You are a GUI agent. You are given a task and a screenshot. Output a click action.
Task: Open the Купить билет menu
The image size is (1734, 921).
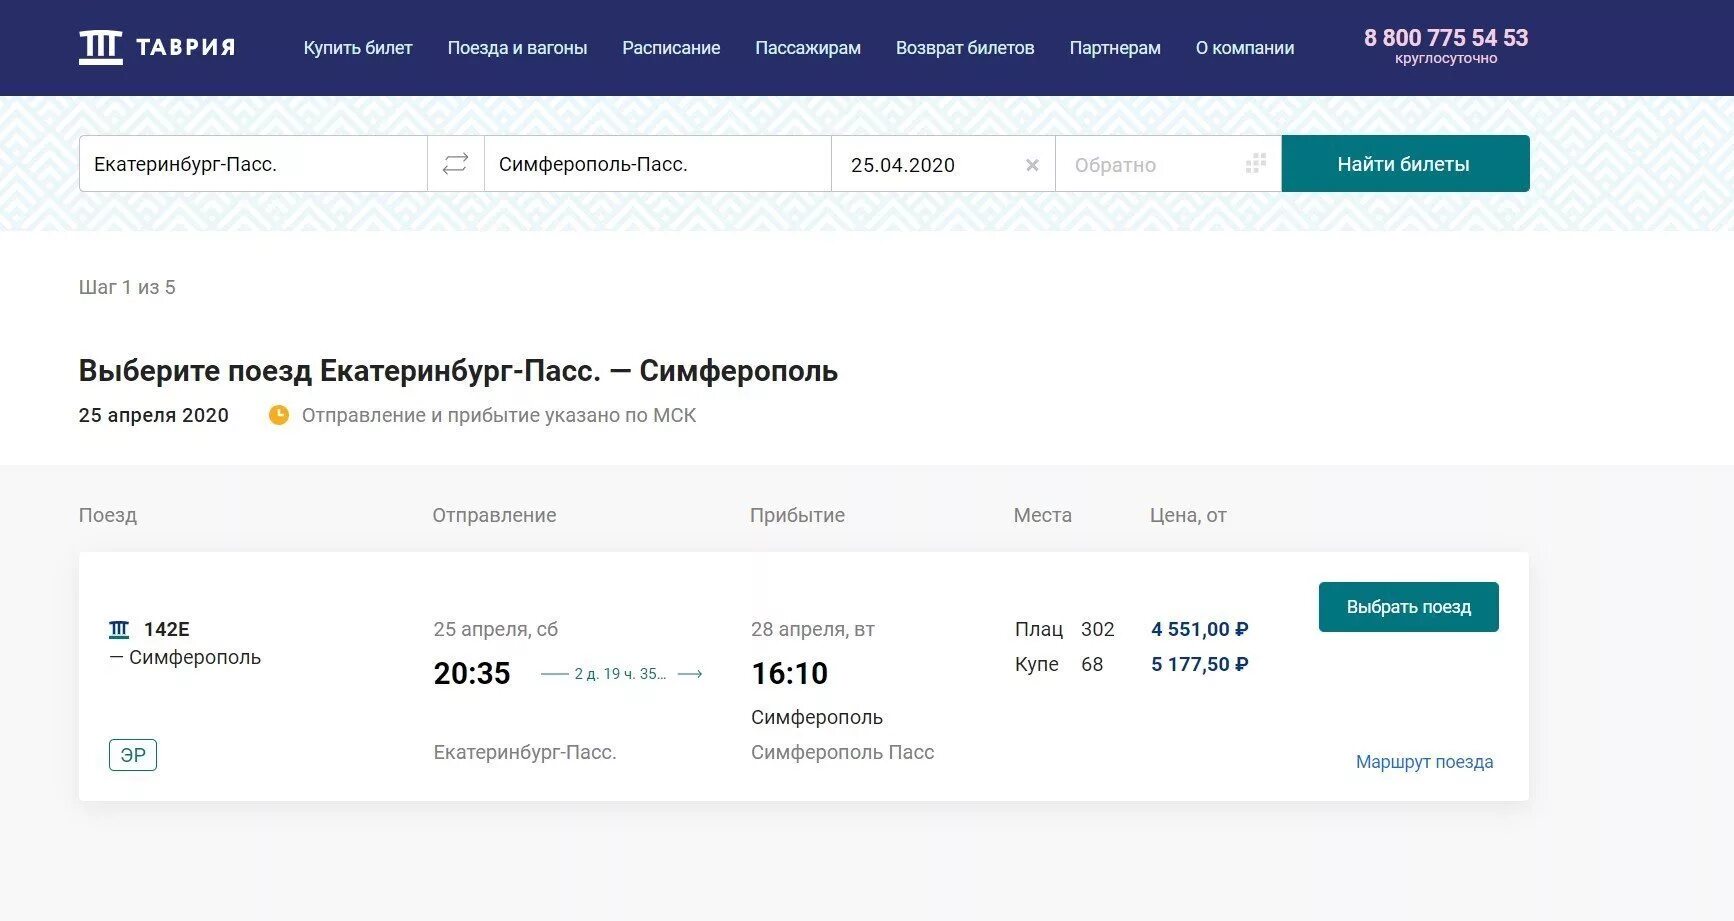[x=358, y=48]
